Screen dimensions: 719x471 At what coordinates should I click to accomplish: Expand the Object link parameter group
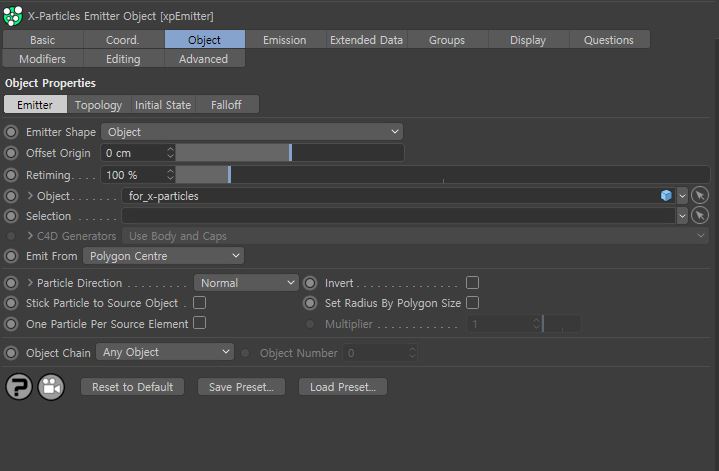(30, 195)
